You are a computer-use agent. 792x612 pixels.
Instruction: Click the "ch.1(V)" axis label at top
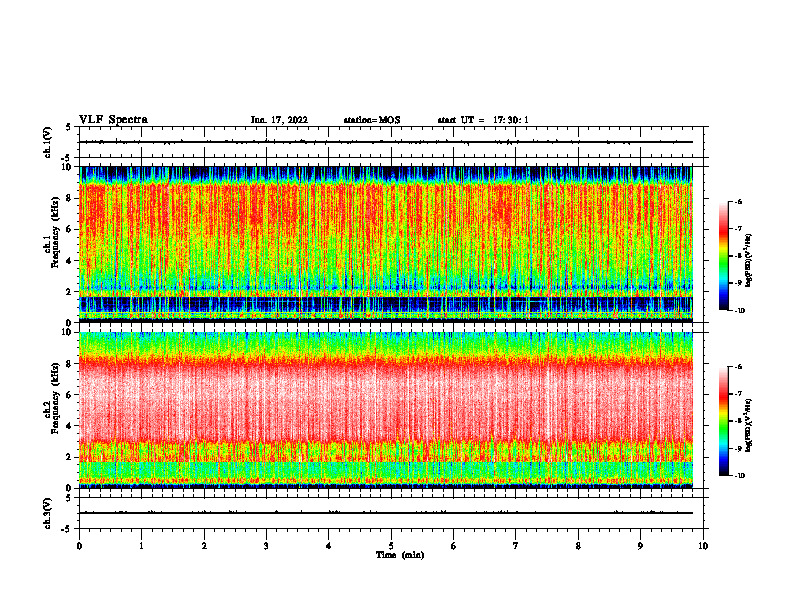tap(48, 142)
